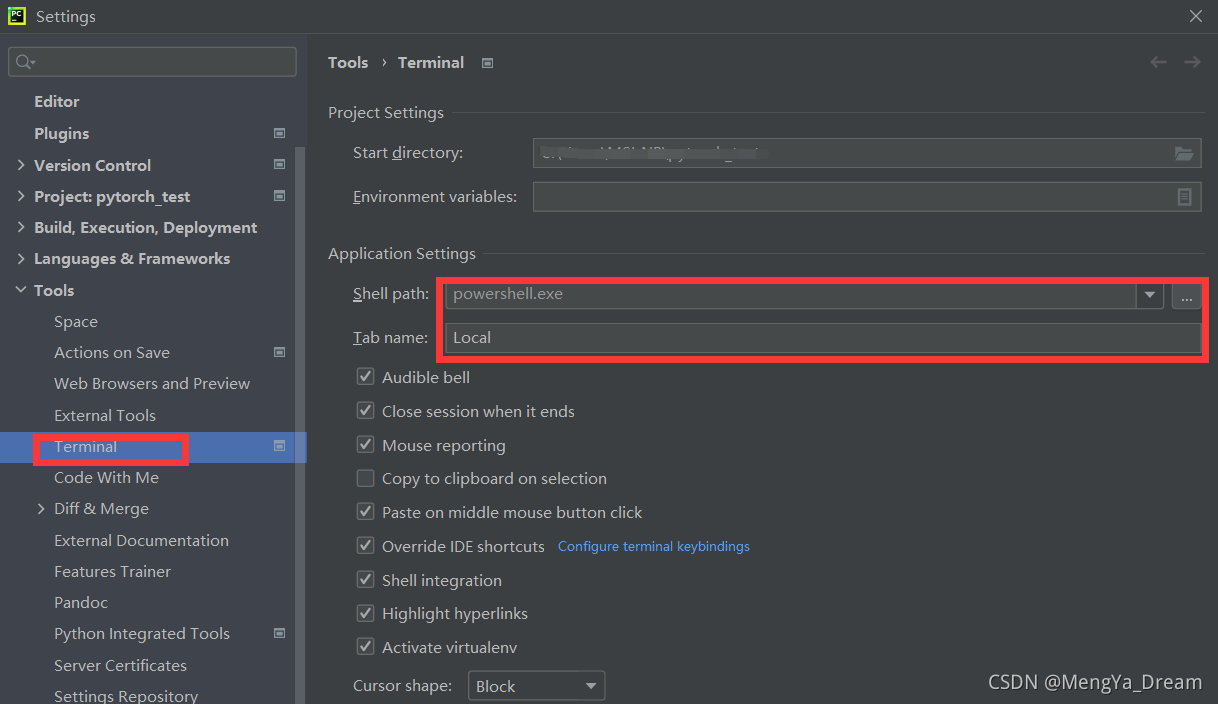The width and height of the screenshot is (1218, 704).
Task: Select Python Integrated Tools in sidebar
Action: (141, 633)
